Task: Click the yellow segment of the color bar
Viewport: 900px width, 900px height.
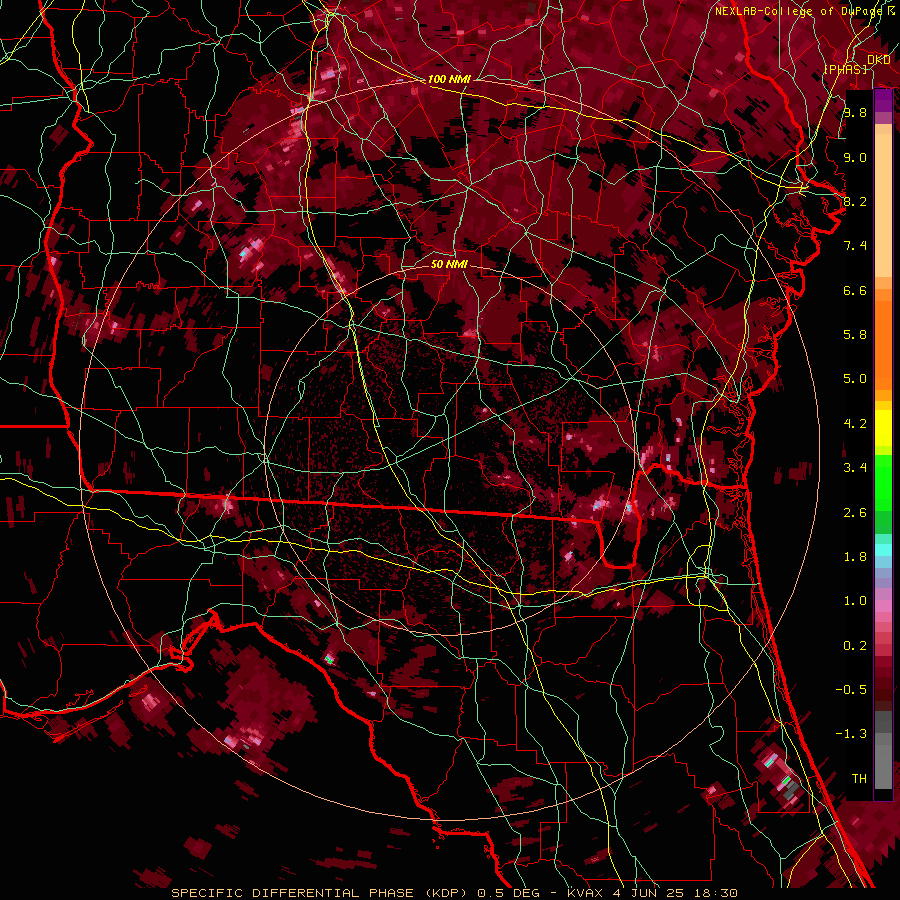Action: [x=883, y=428]
